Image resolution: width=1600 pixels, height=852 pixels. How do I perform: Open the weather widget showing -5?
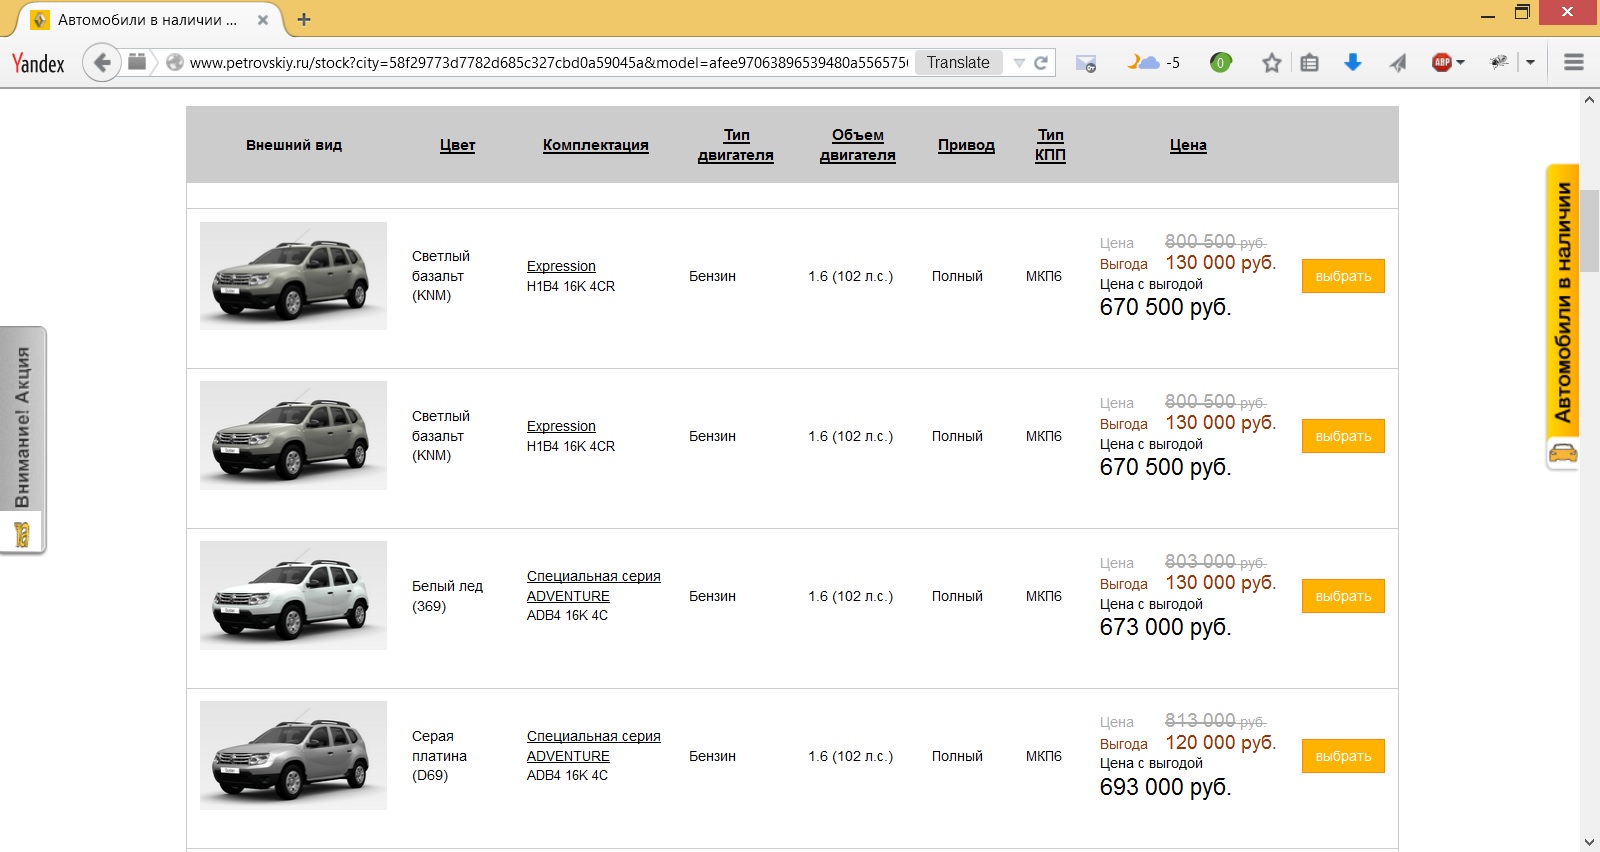1154,62
